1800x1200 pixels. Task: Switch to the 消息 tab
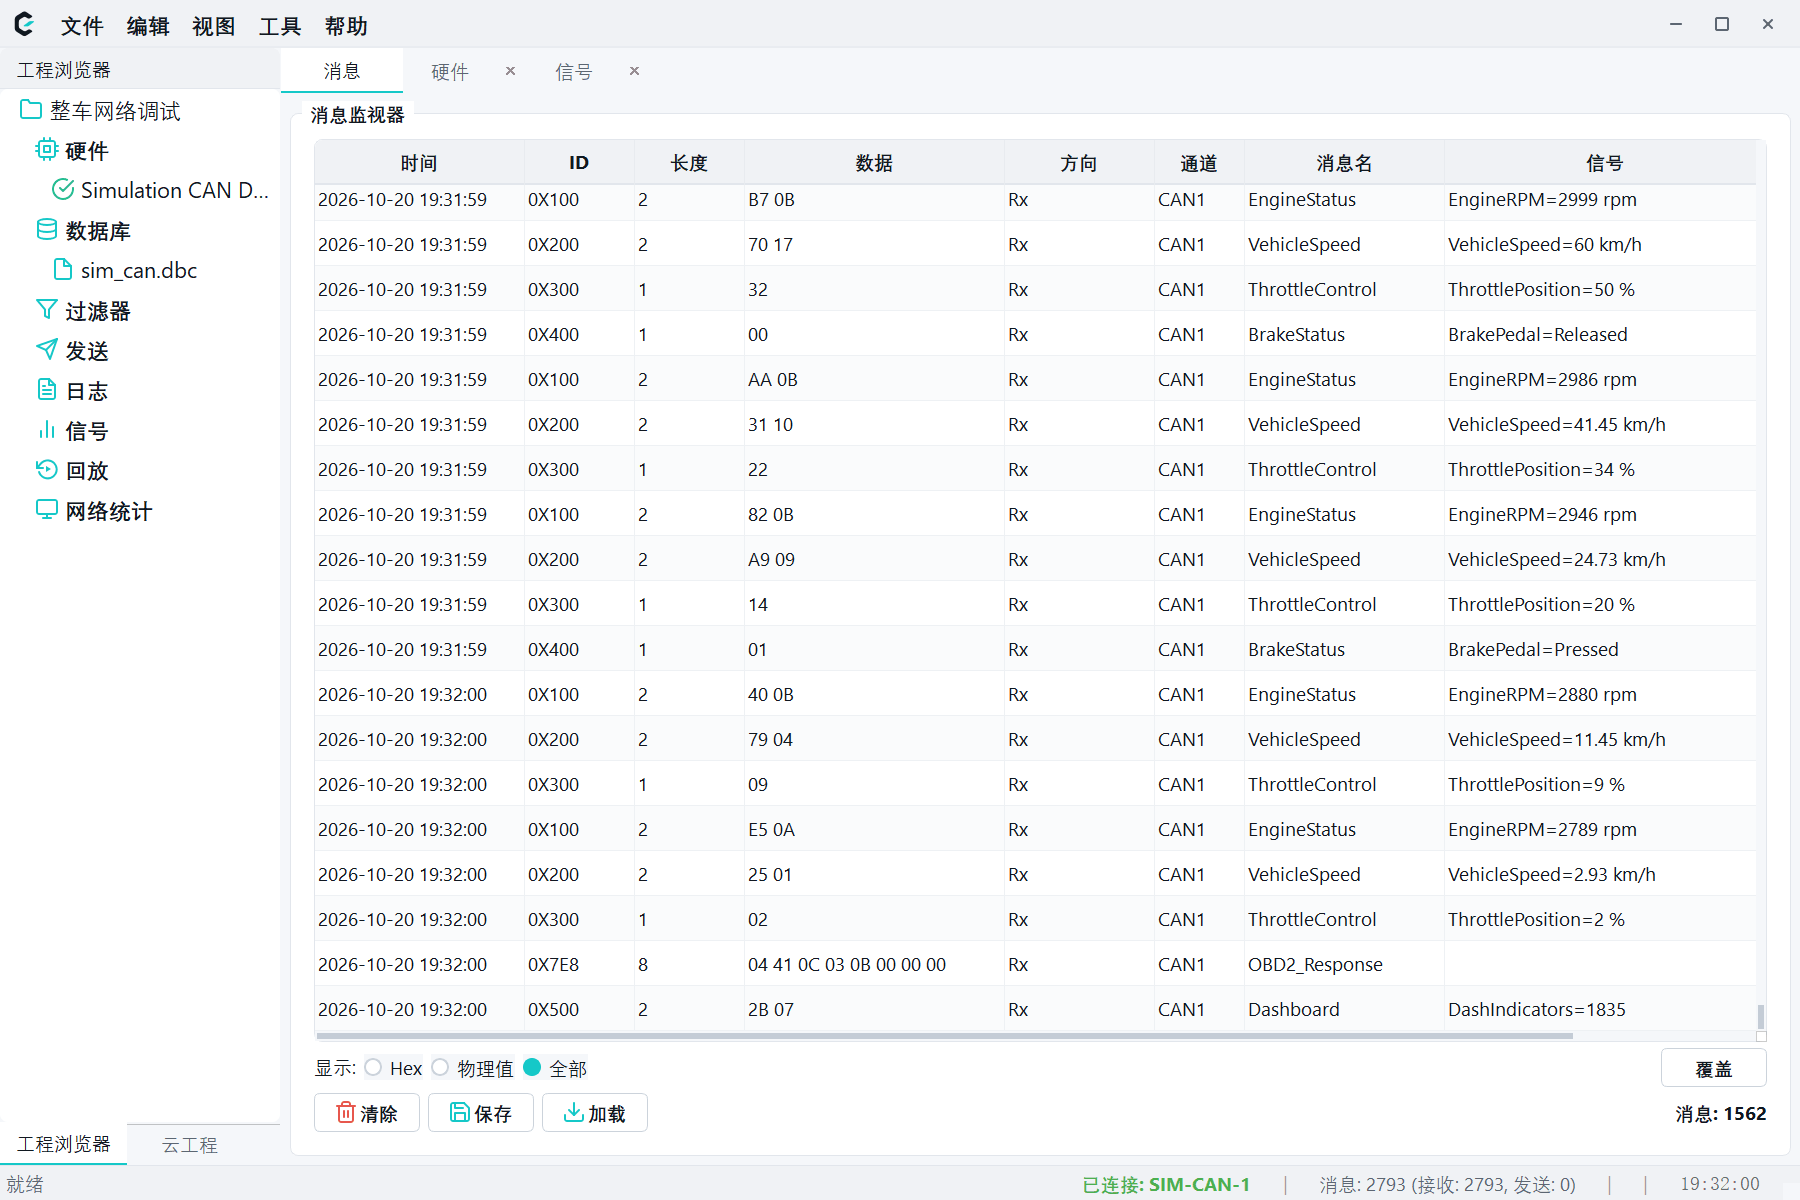click(x=342, y=71)
